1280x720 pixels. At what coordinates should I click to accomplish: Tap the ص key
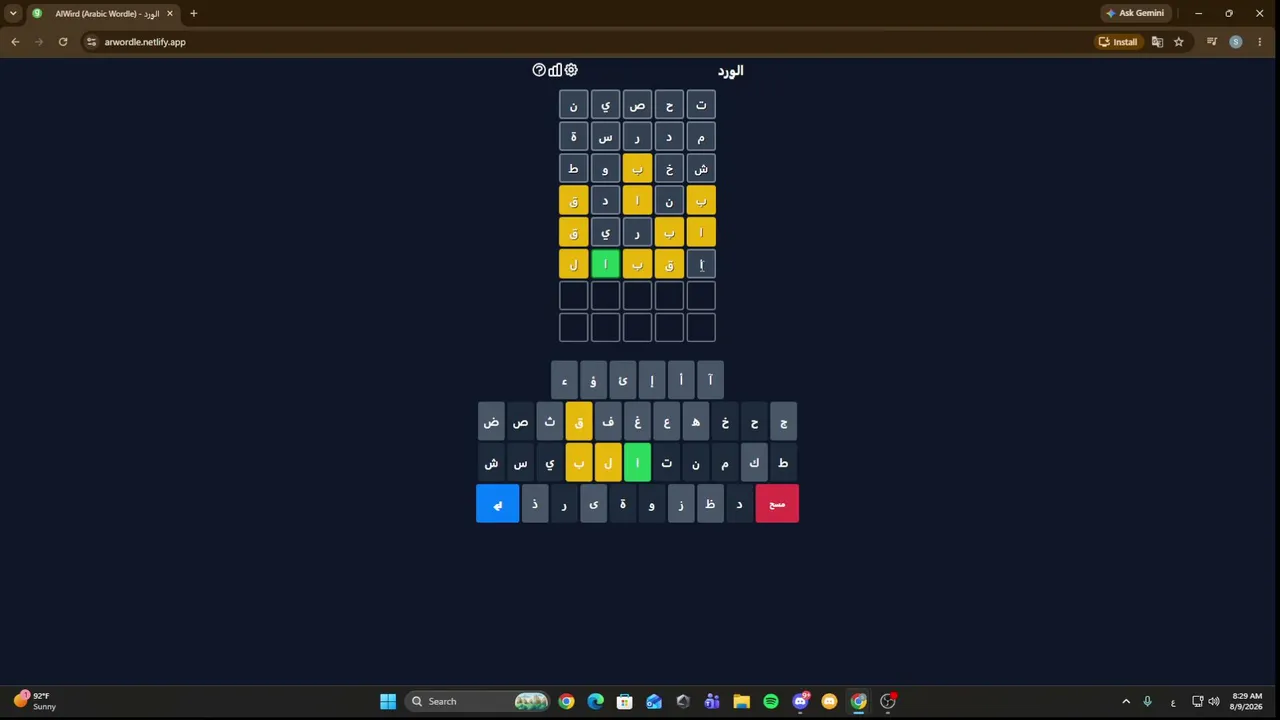[x=520, y=422]
